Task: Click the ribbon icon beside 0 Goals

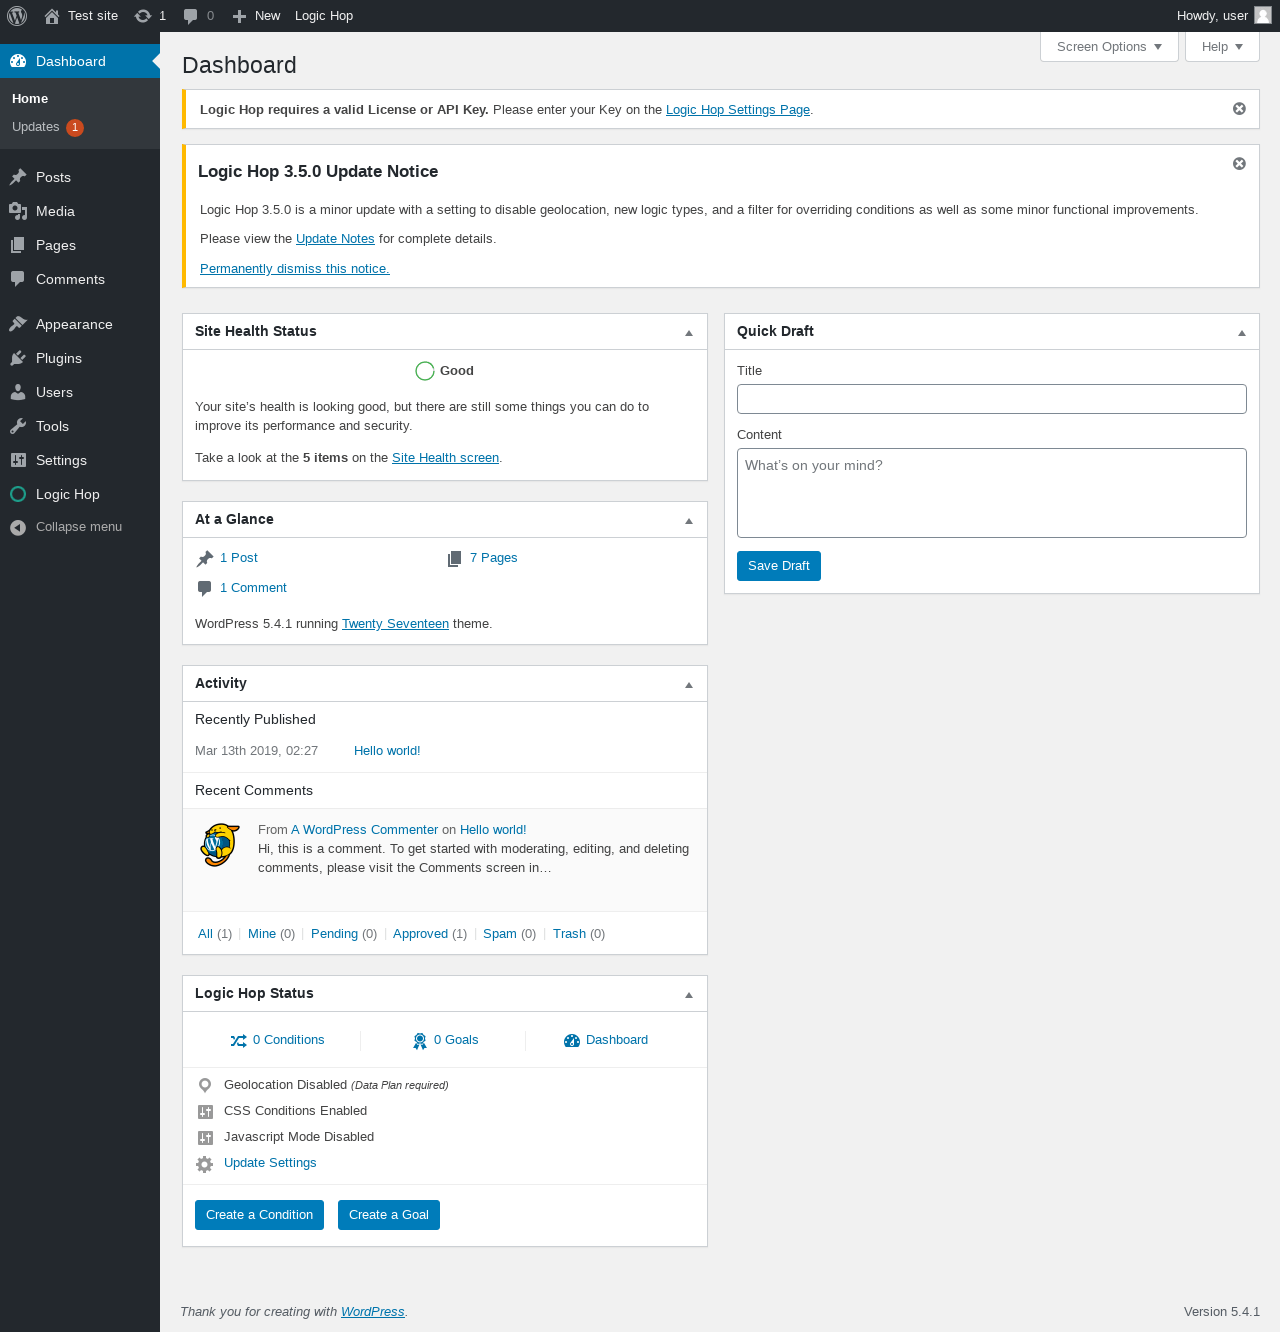Action: [420, 1041]
